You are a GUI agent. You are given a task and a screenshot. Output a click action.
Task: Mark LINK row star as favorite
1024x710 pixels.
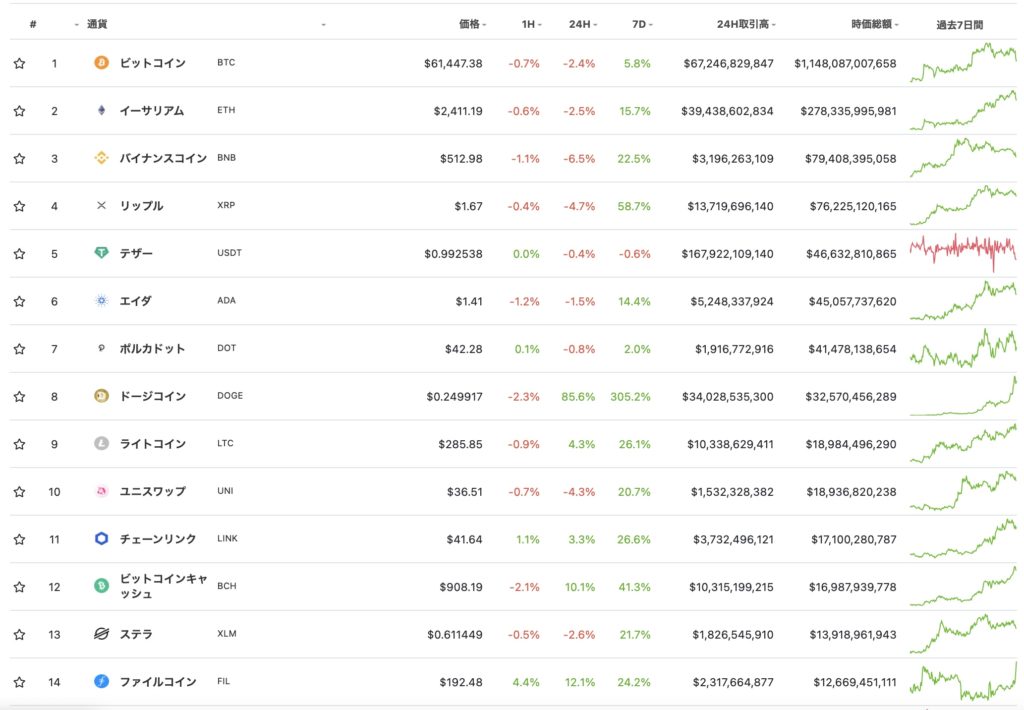(x=20, y=540)
